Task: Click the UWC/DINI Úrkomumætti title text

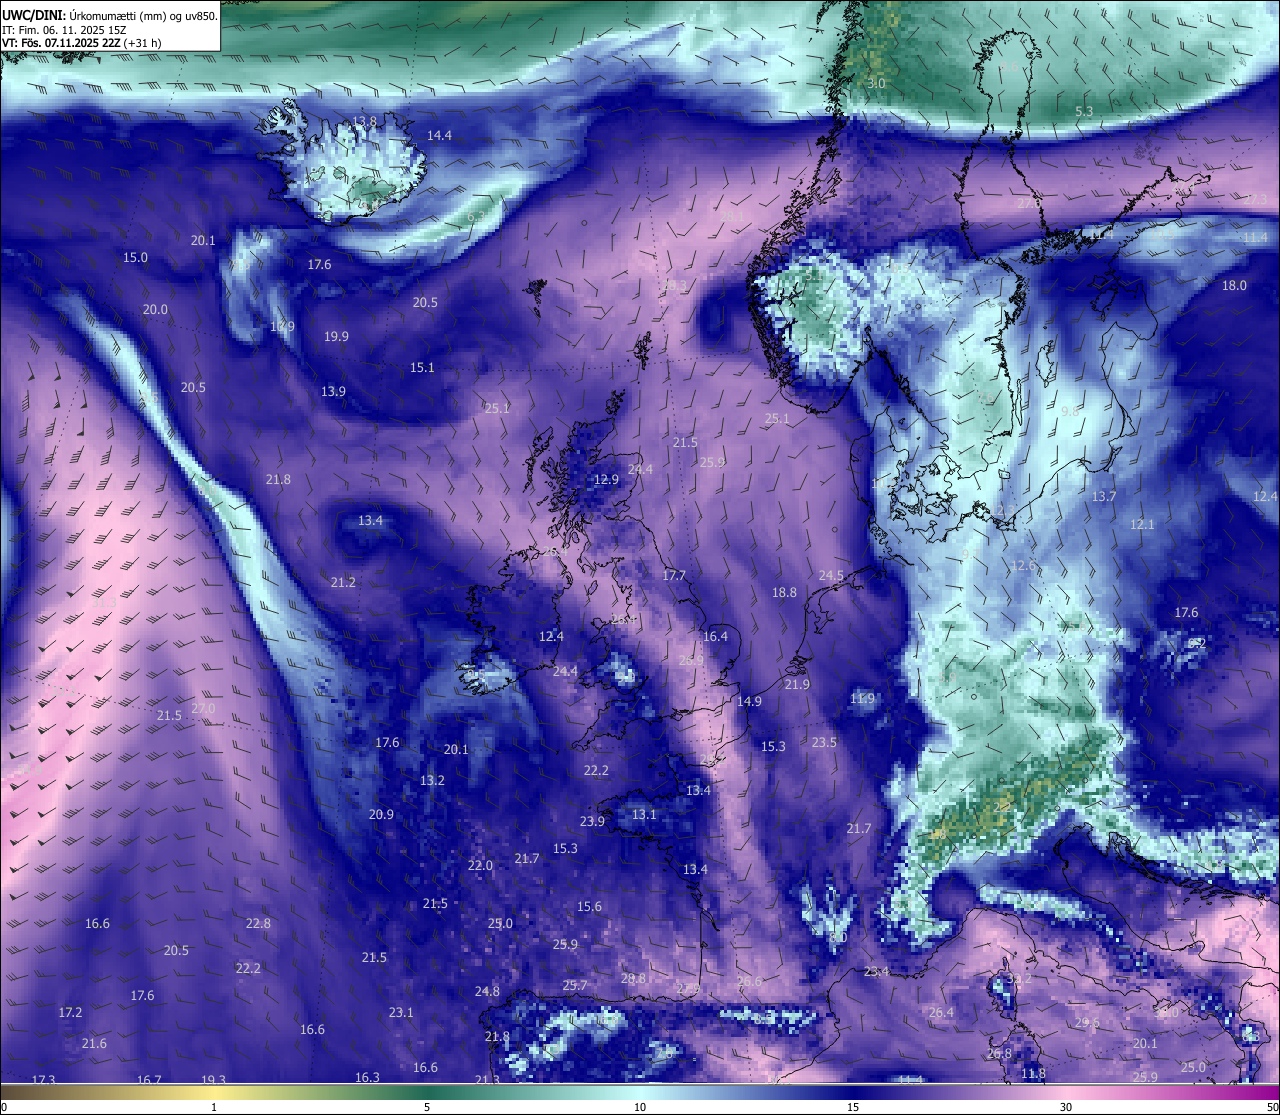Action: coord(110,15)
